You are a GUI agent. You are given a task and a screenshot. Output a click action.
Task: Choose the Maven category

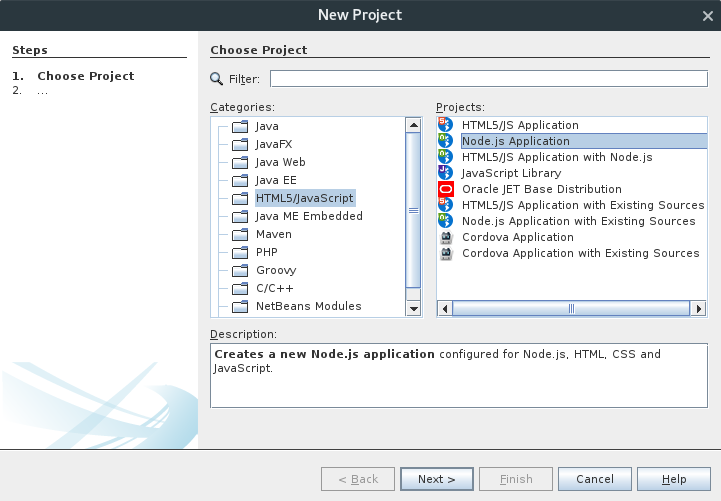(274, 234)
